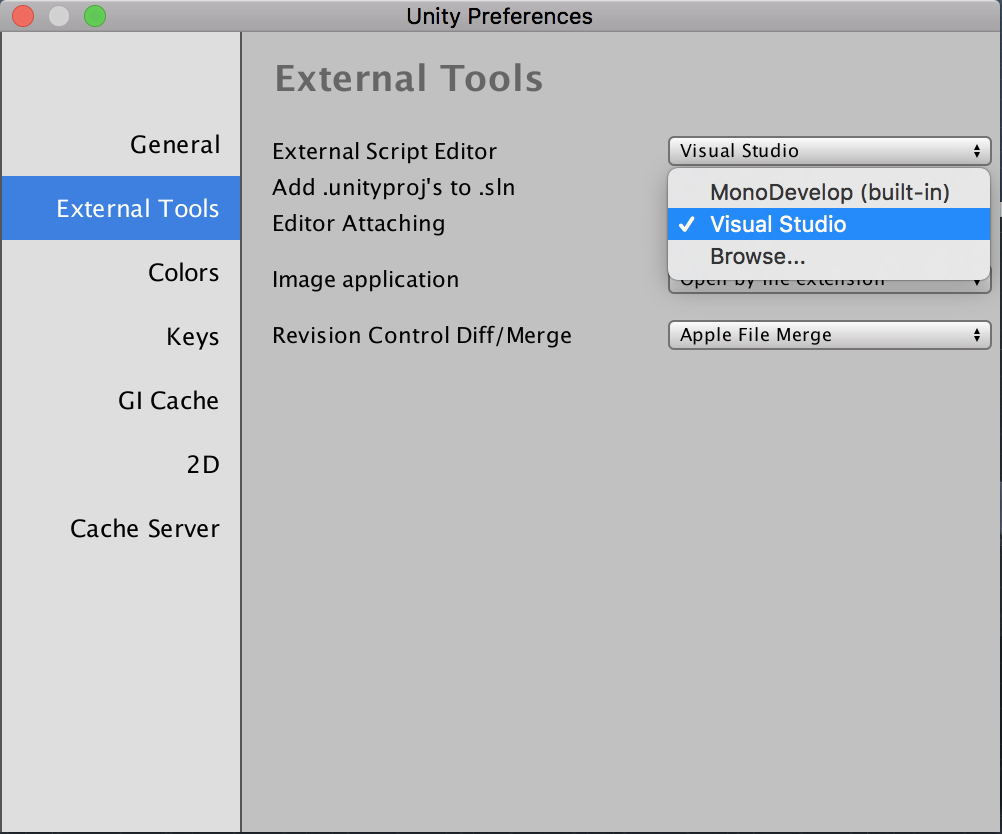This screenshot has width=1002, height=834.
Task: Zoom the Unity Preferences window
Action: tap(95, 16)
